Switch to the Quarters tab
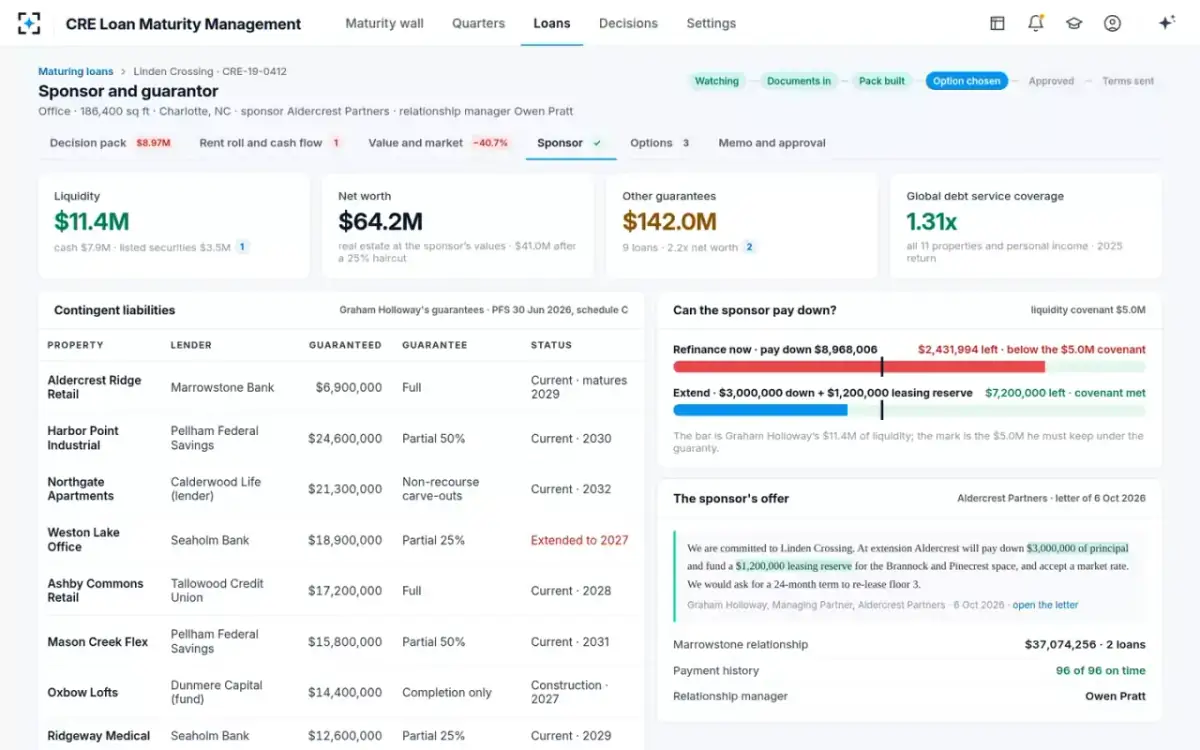This screenshot has width=1200, height=750. pos(478,23)
